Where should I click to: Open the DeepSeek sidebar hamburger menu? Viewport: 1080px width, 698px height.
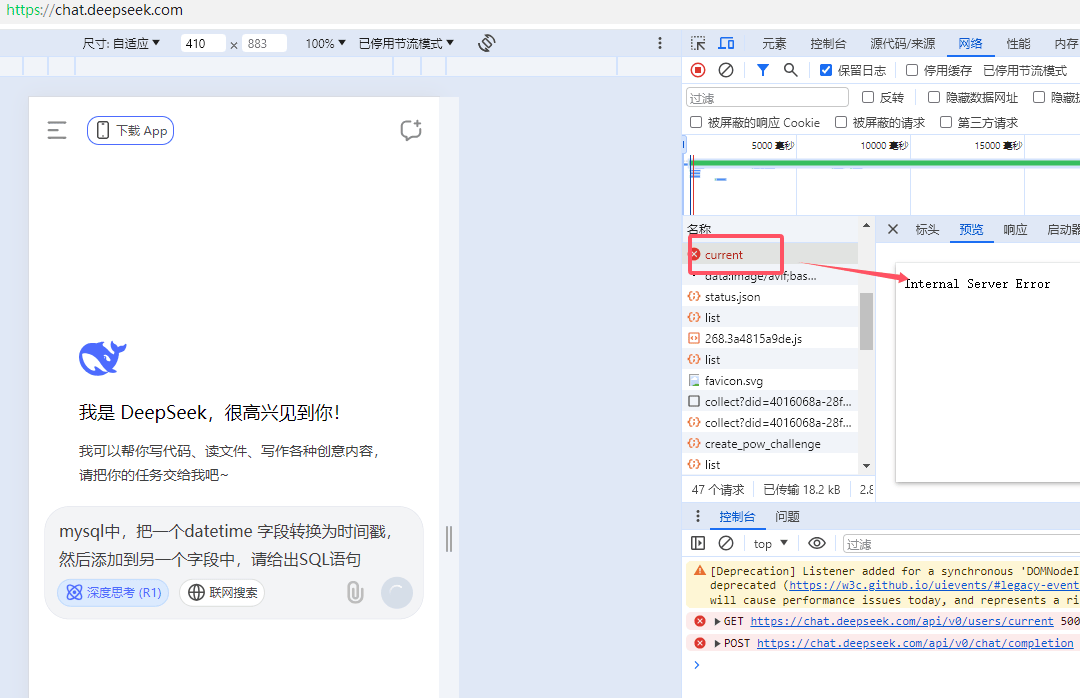click(56, 130)
